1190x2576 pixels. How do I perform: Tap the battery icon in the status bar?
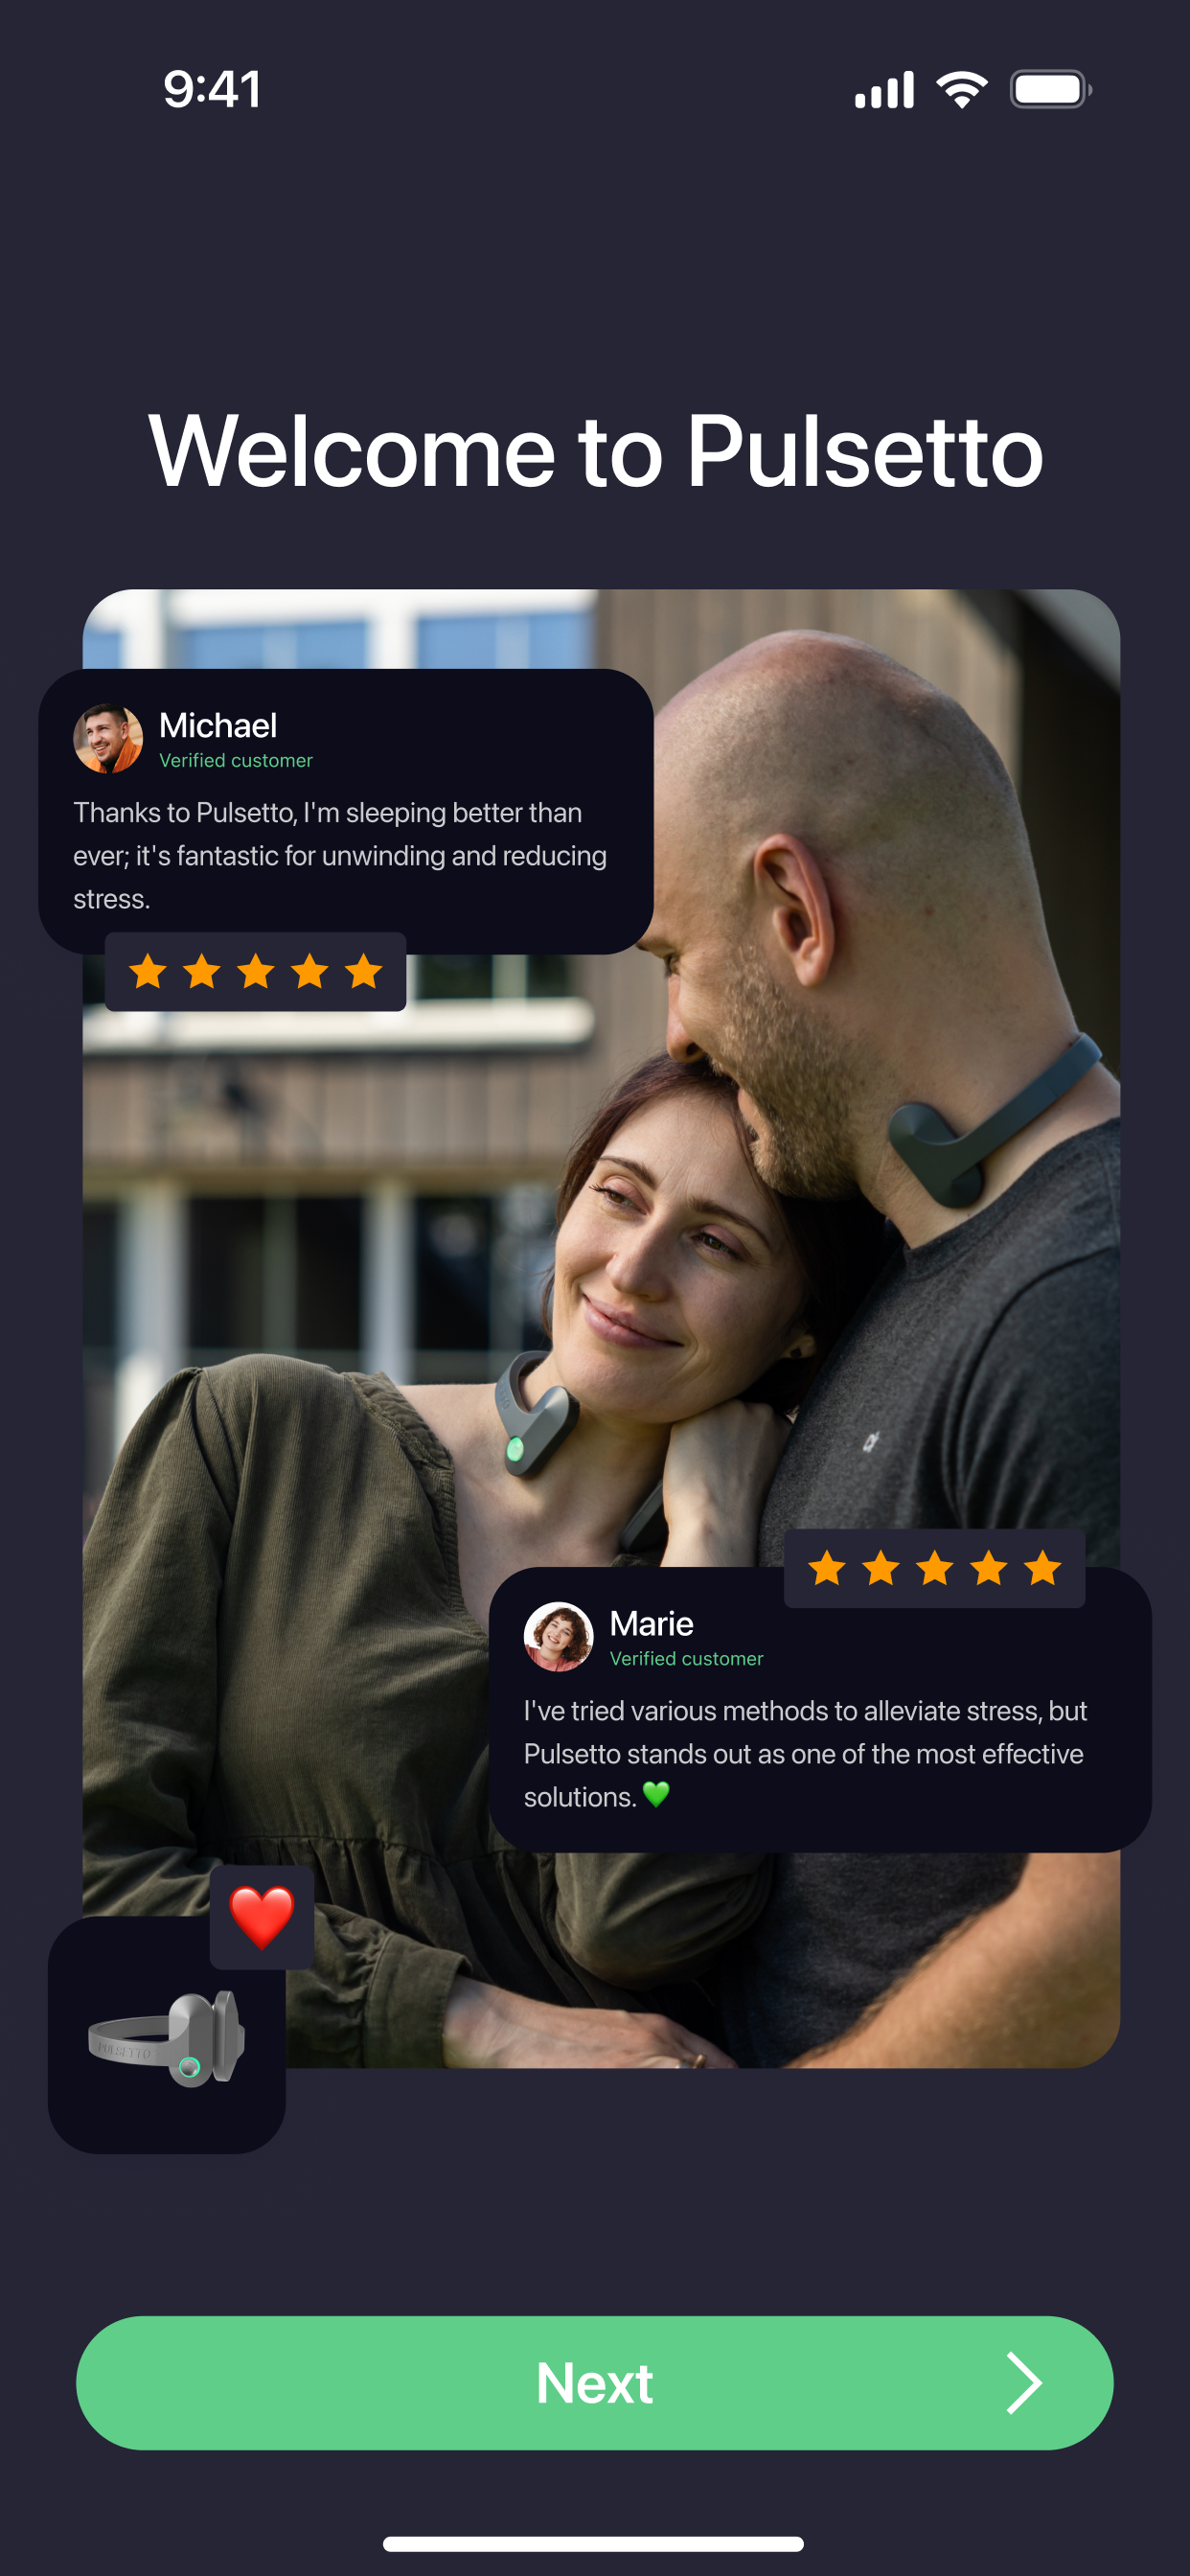click(x=1050, y=89)
